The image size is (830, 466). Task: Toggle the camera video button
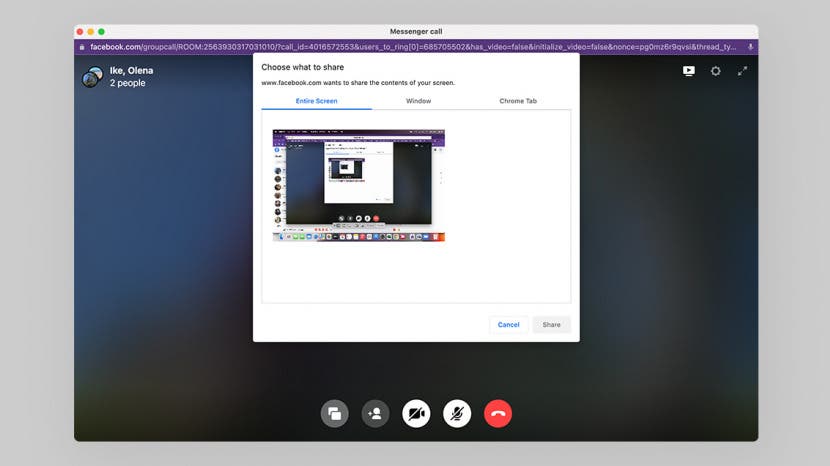pyautogui.click(x=416, y=414)
